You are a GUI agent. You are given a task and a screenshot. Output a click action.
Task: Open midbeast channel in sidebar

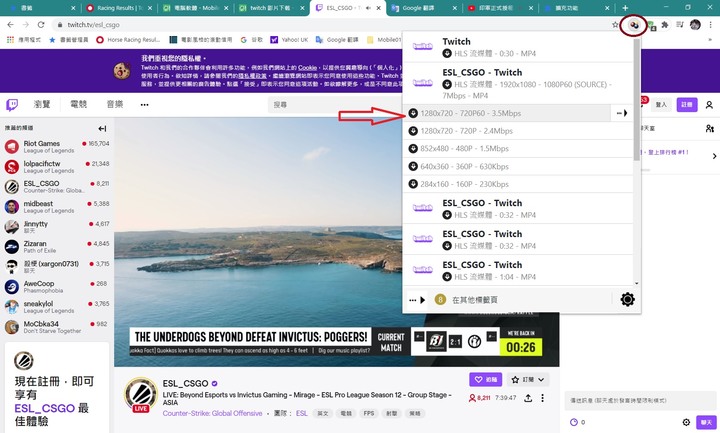point(57,207)
